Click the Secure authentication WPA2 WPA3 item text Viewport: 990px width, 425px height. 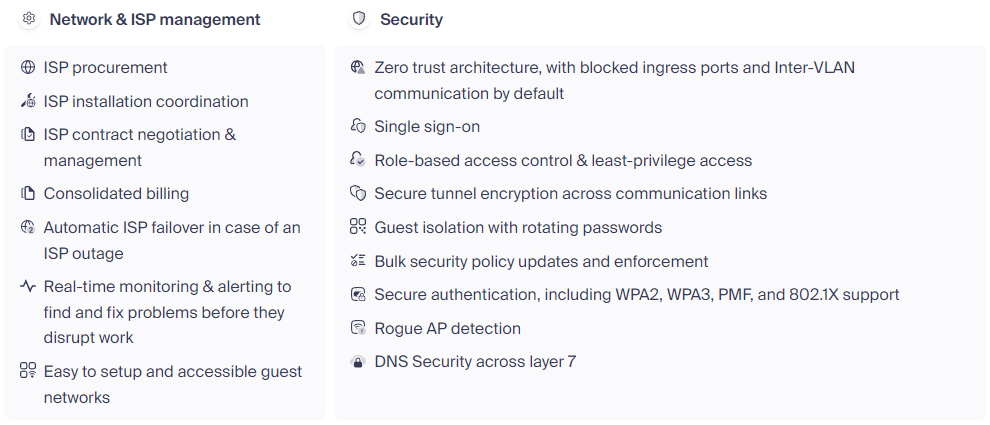(637, 294)
